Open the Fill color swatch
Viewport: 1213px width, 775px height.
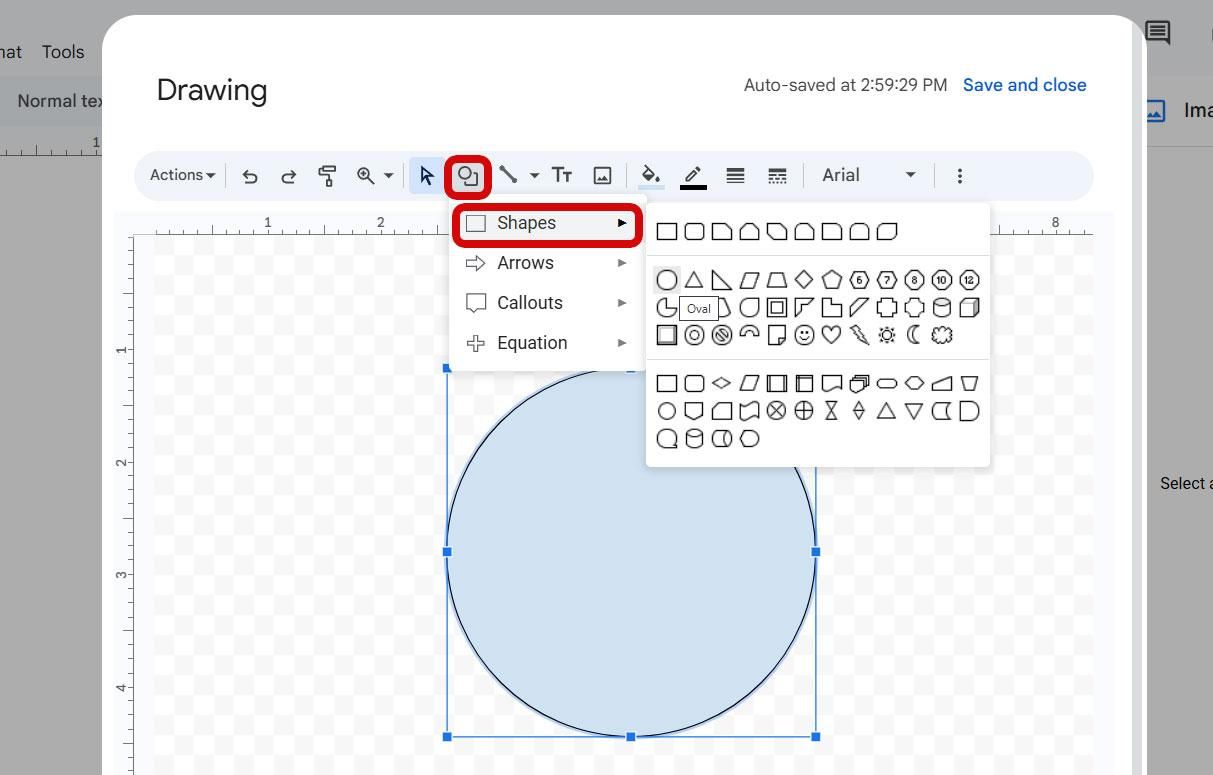649,175
